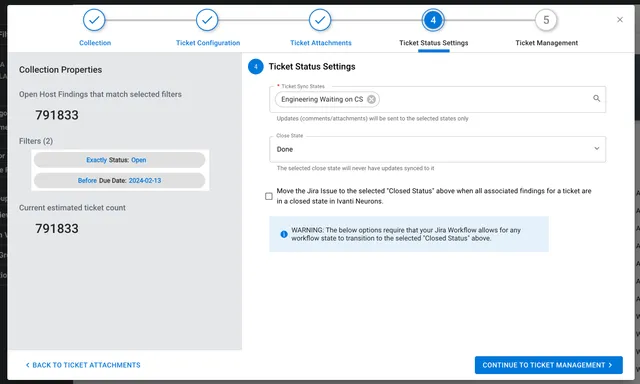Click the step 4 circle in the stepper
This screenshot has width=640, height=384.
click(433, 20)
